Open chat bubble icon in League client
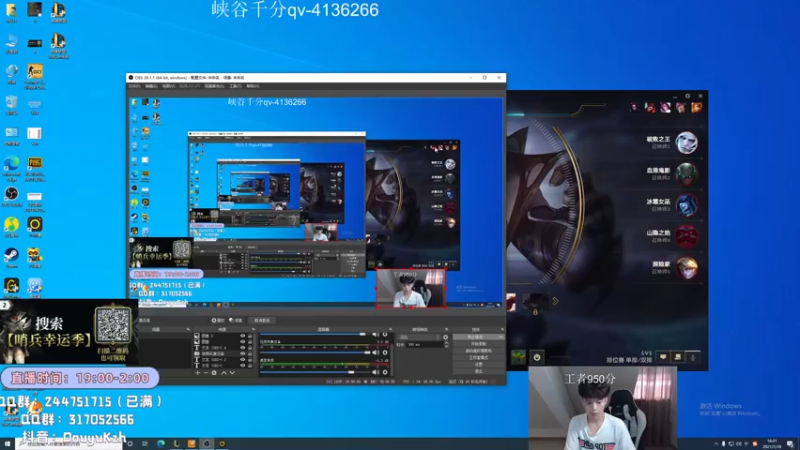The image size is (800, 450). [x=663, y=357]
